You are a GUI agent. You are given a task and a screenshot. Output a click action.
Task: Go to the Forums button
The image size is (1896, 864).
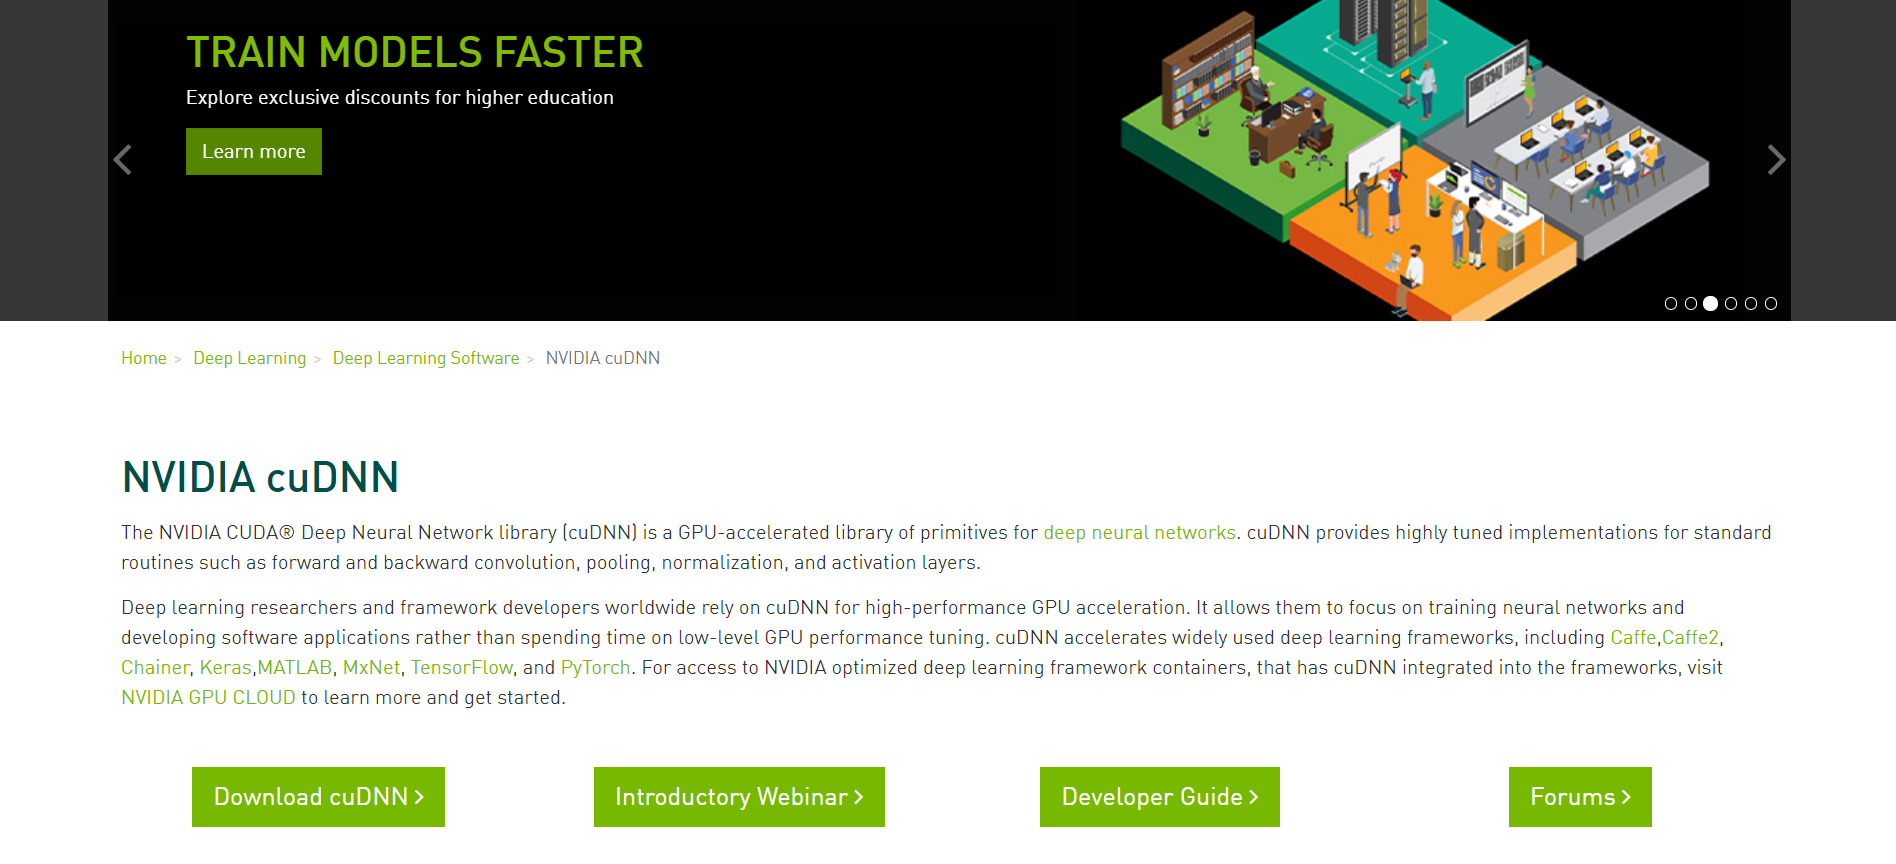(x=1580, y=797)
